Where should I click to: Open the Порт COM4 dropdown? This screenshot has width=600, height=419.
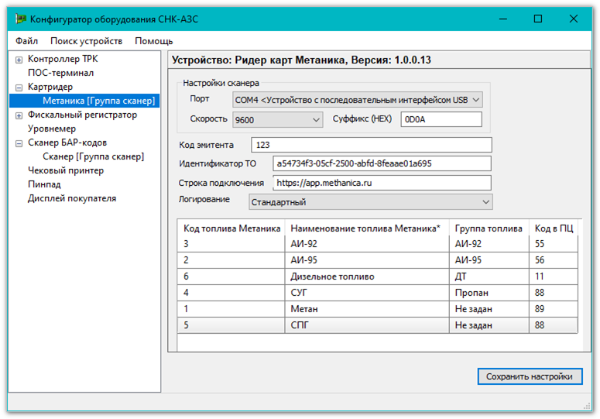point(357,99)
